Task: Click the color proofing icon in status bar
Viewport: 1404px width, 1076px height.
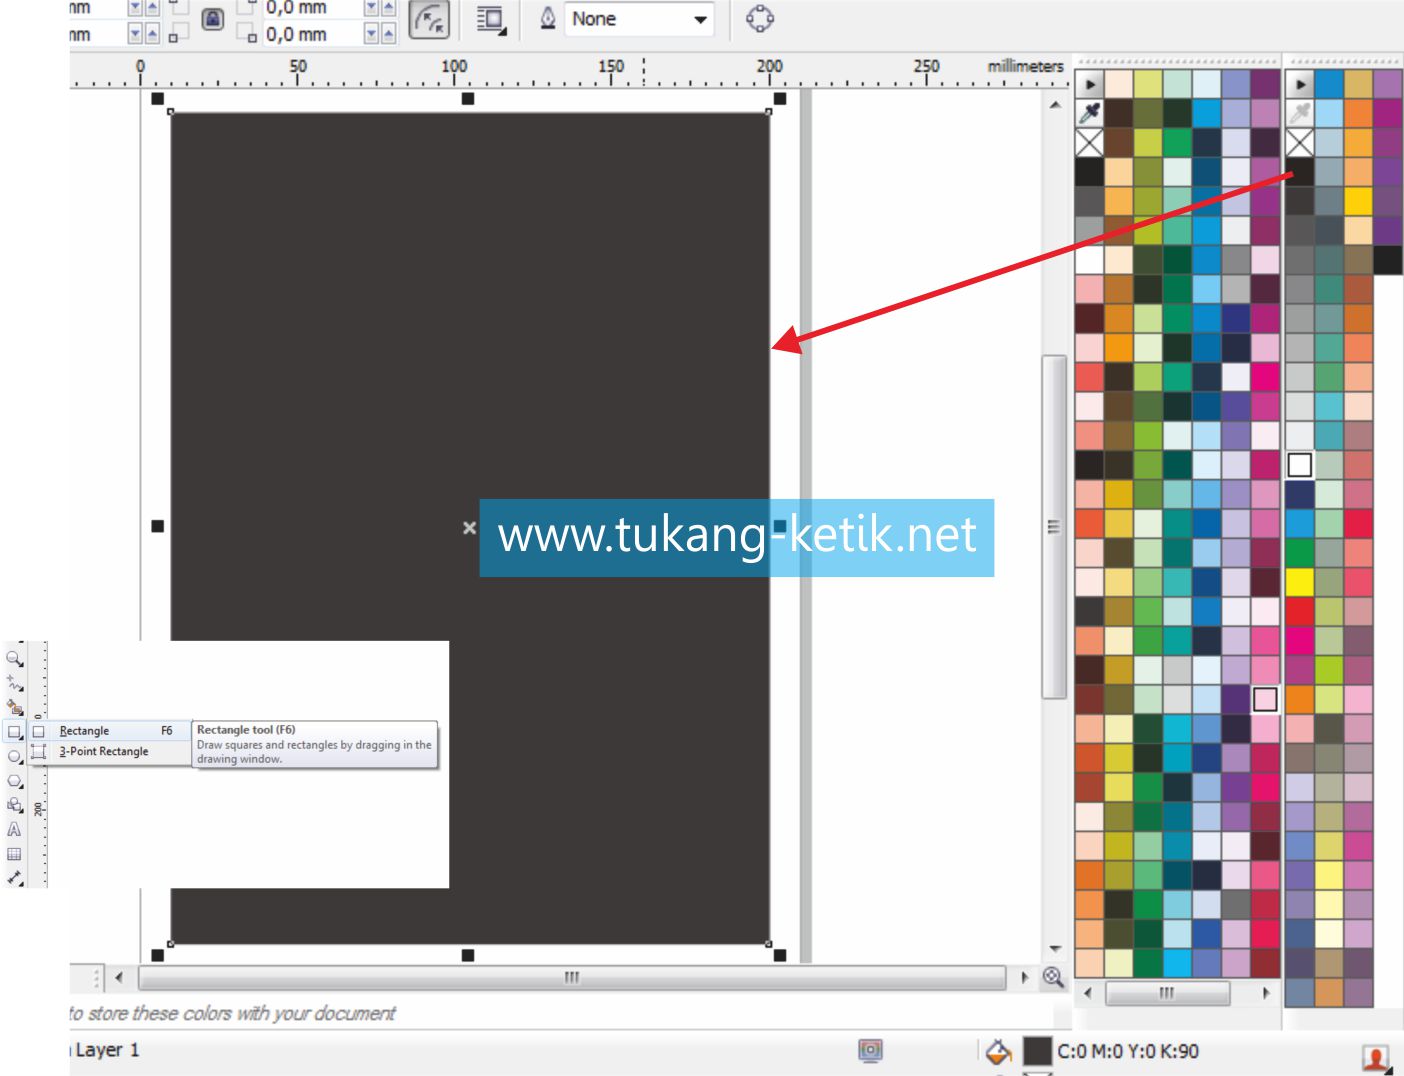Action: [870, 1050]
